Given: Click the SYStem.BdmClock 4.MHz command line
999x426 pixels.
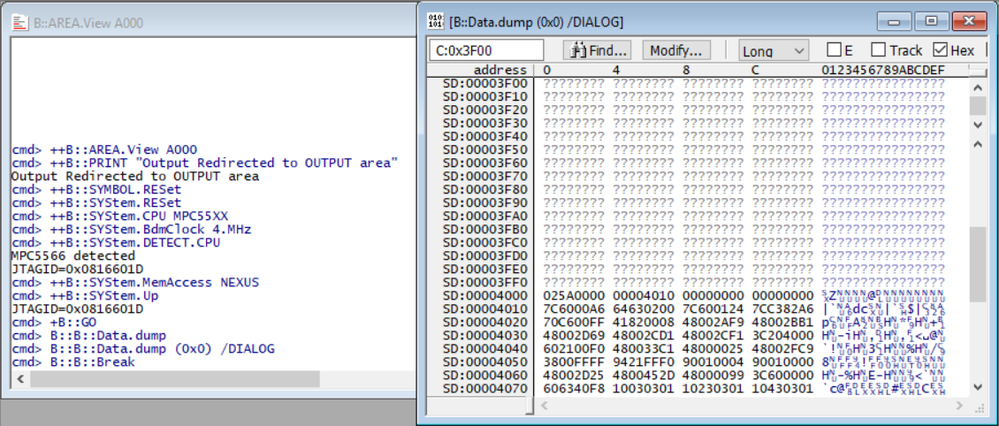Looking at the screenshot, I should tap(131, 229).
